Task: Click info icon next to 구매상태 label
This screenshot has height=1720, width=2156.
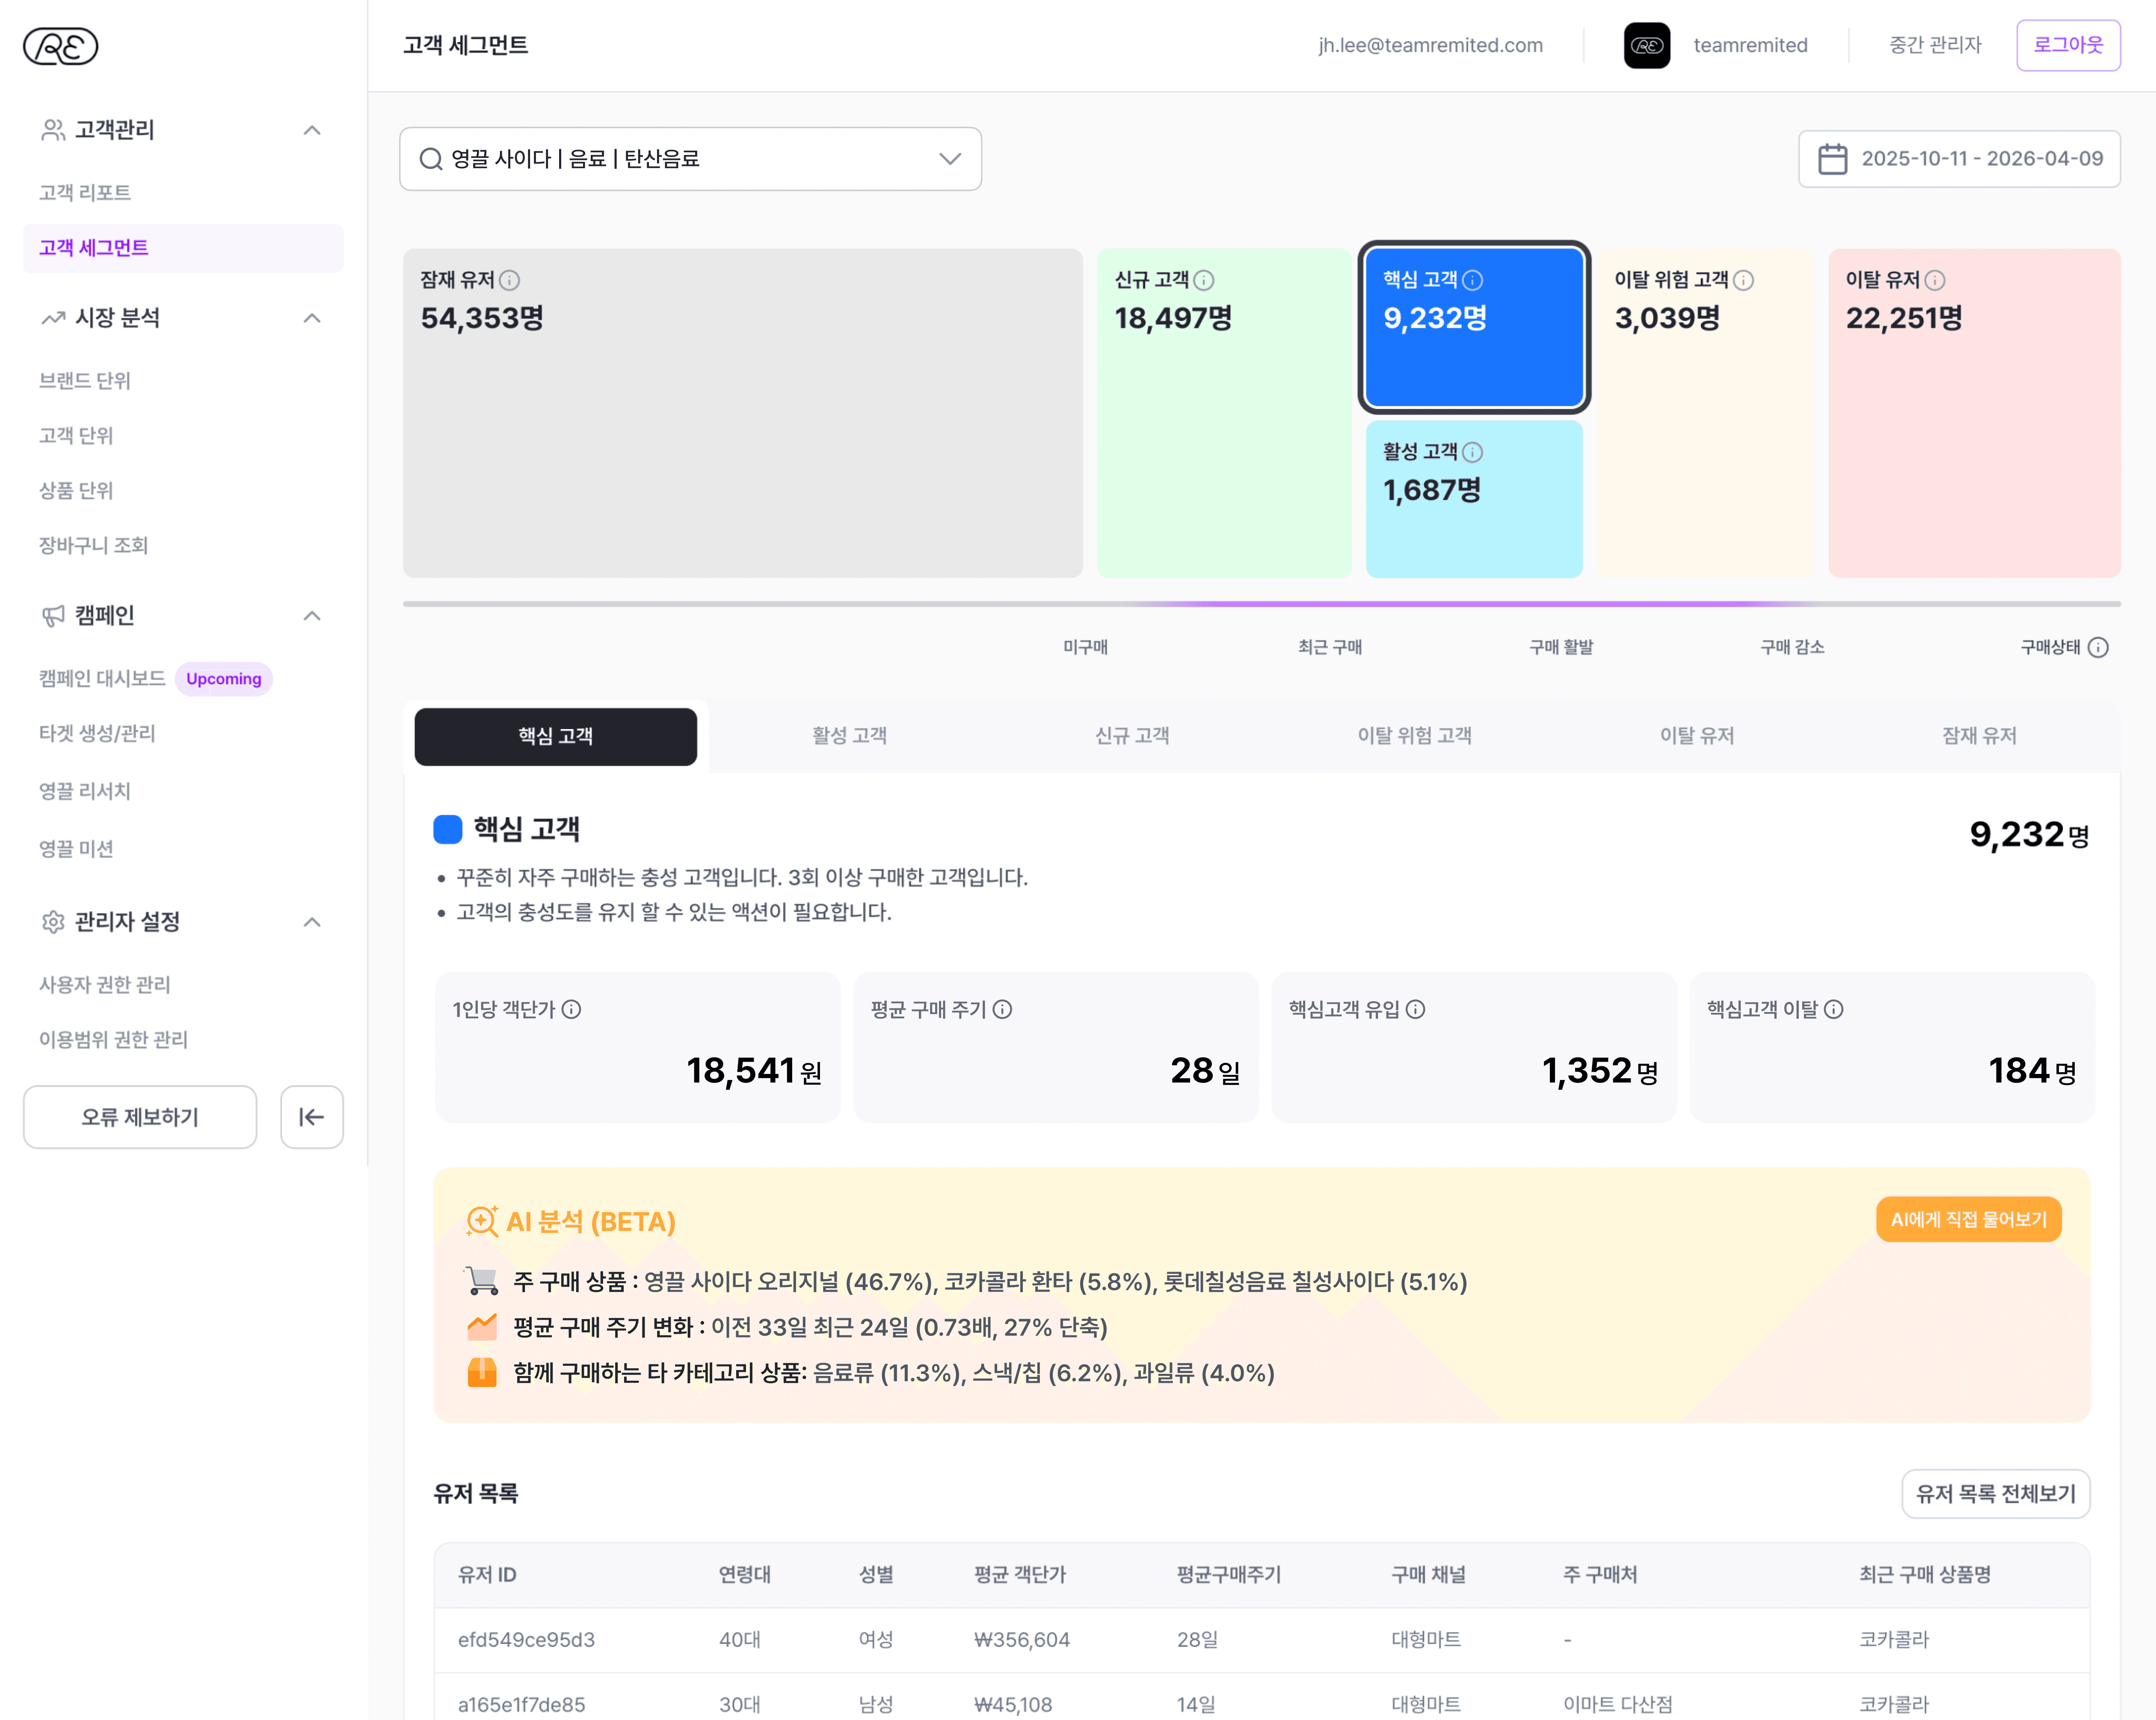Action: pyautogui.click(x=2098, y=647)
